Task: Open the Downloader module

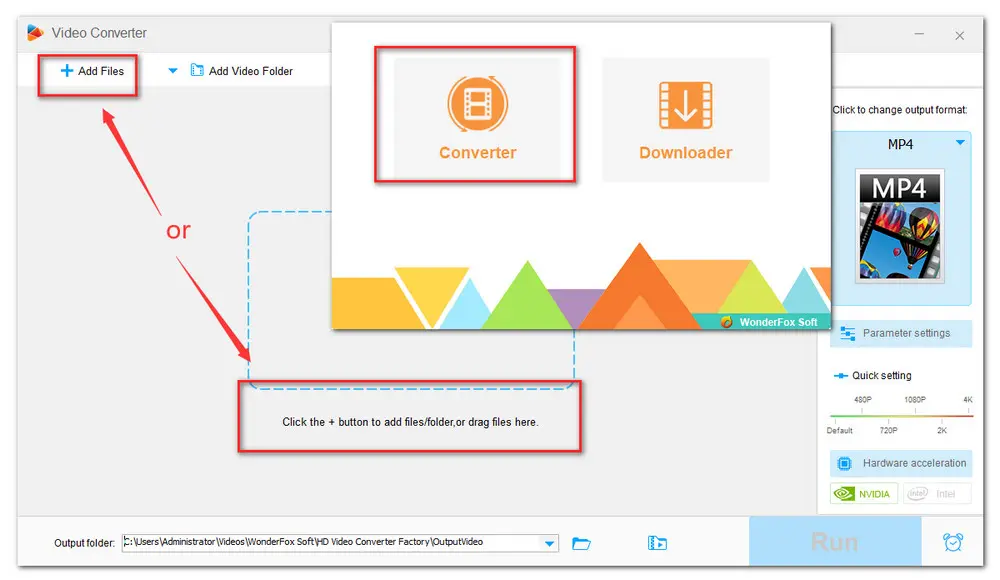Action: 686,119
